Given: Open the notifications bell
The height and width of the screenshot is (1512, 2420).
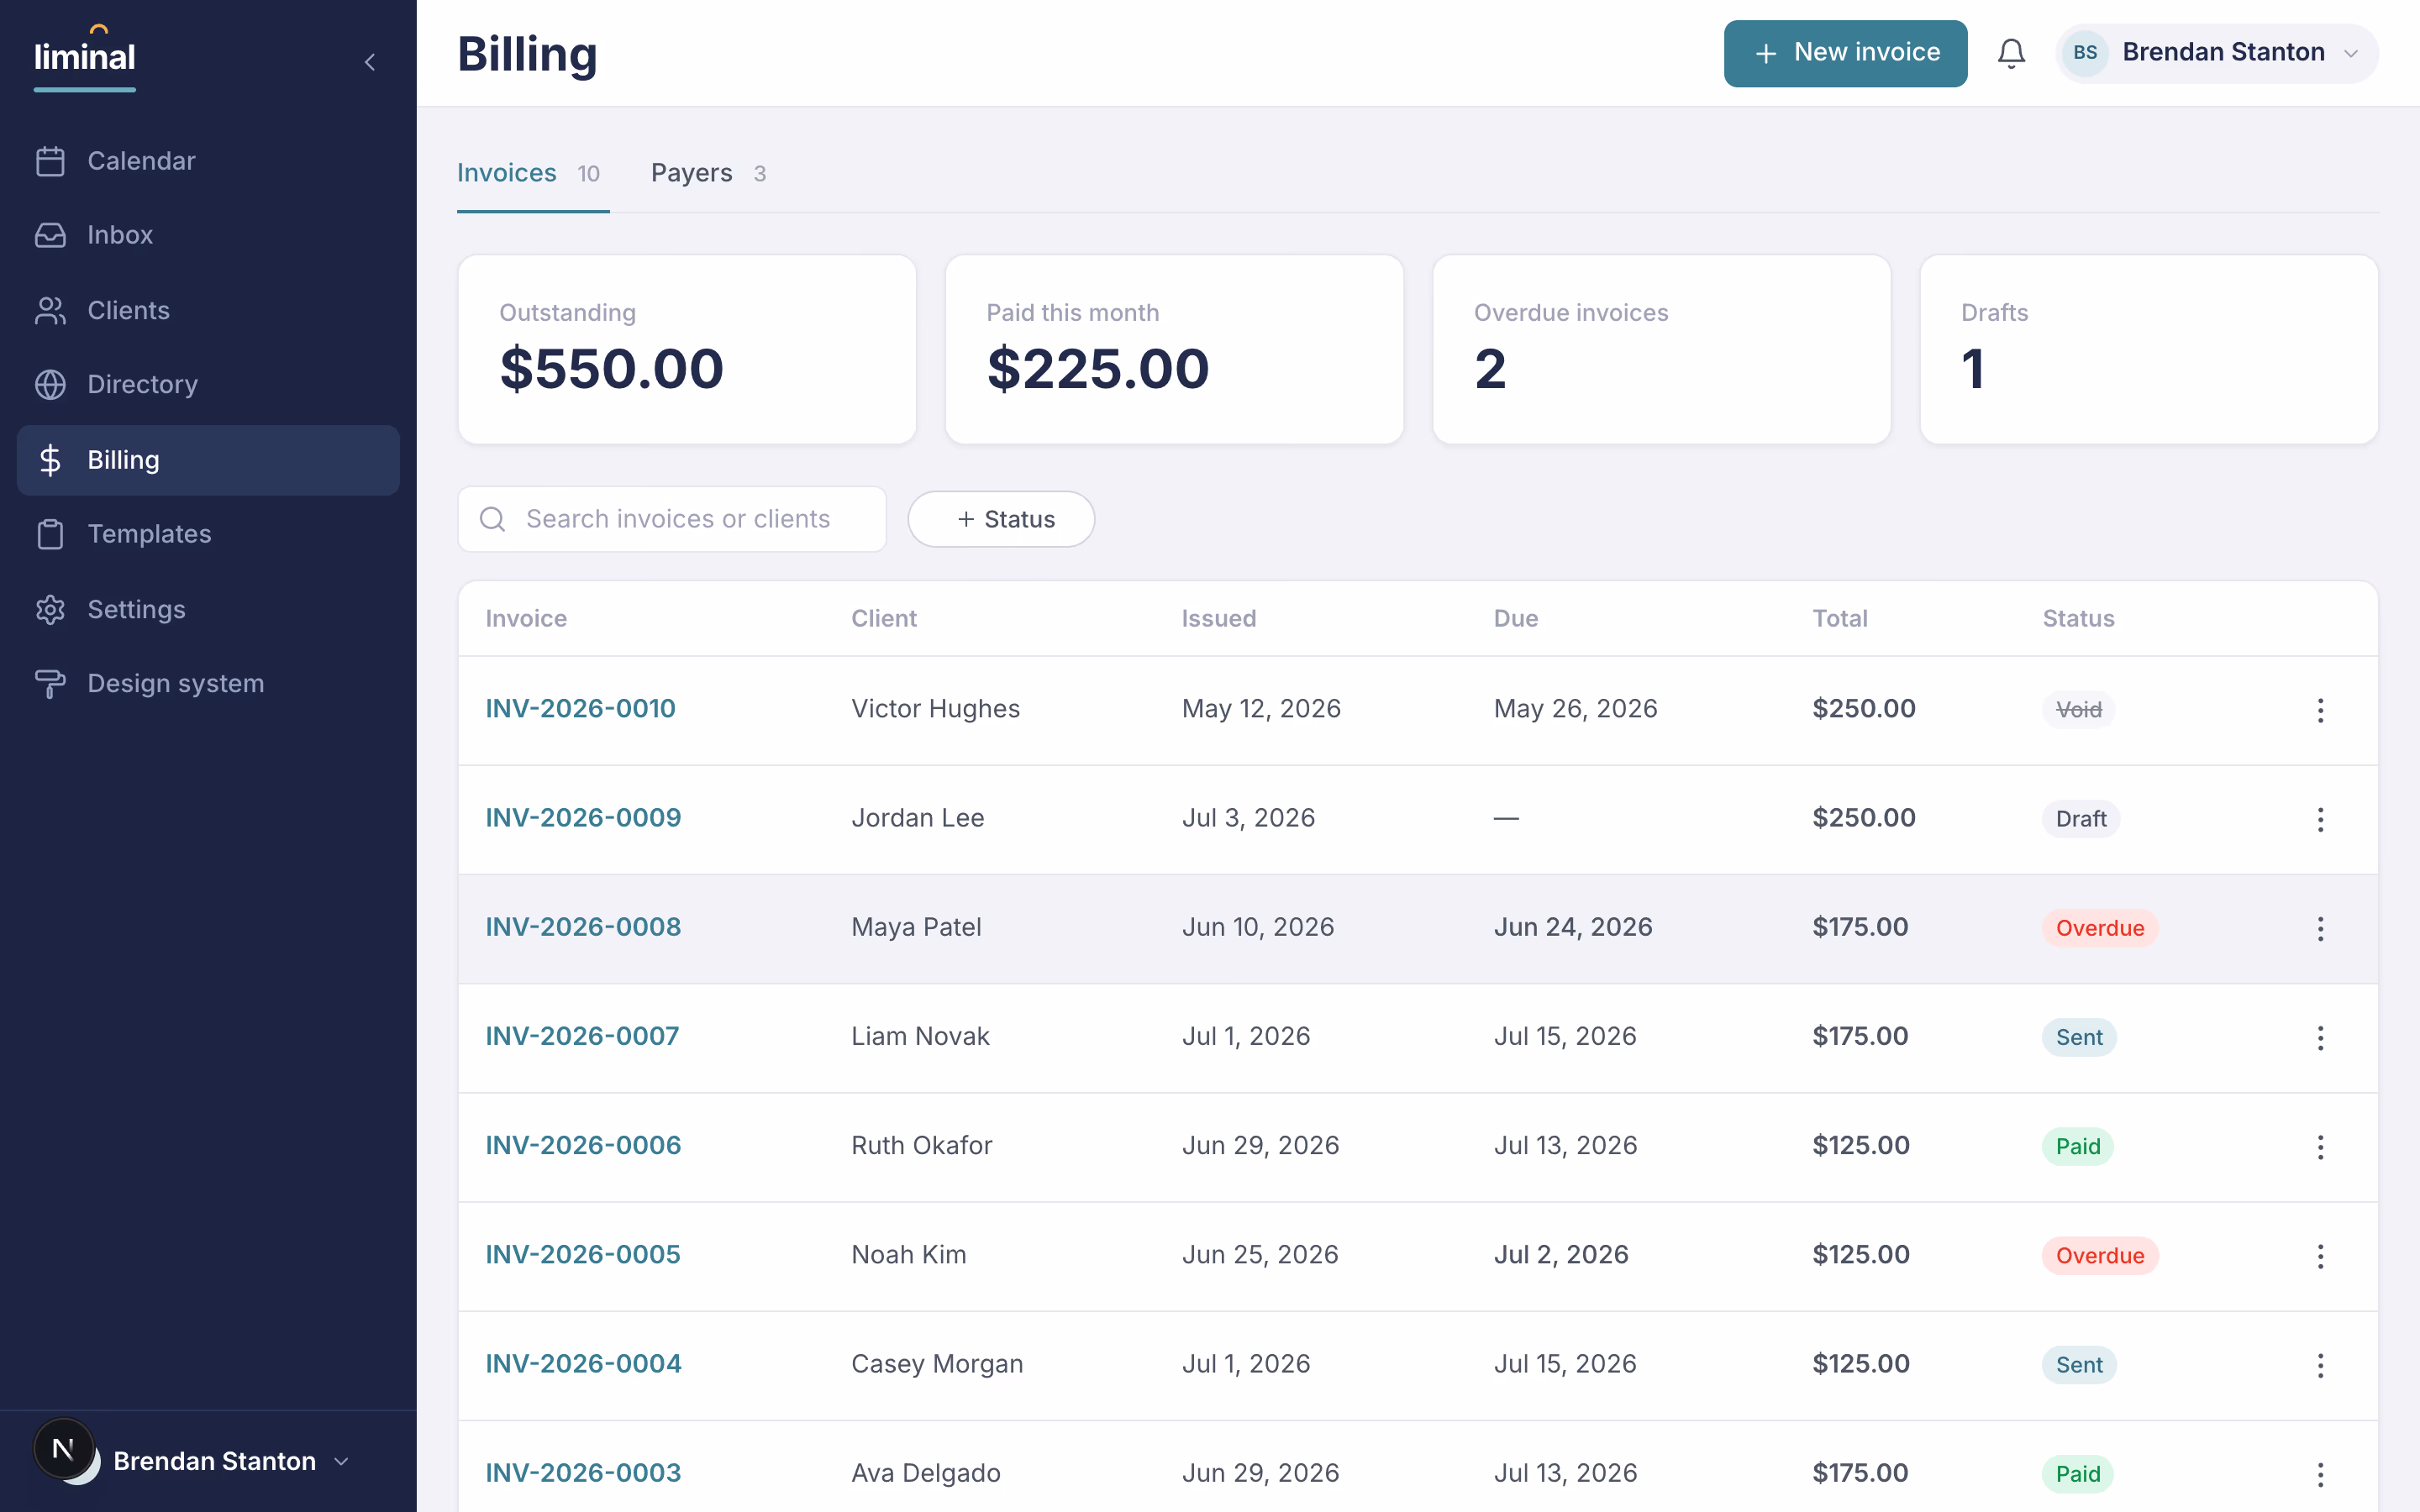Looking at the screenshot, I should click(x=2011, y=53).
